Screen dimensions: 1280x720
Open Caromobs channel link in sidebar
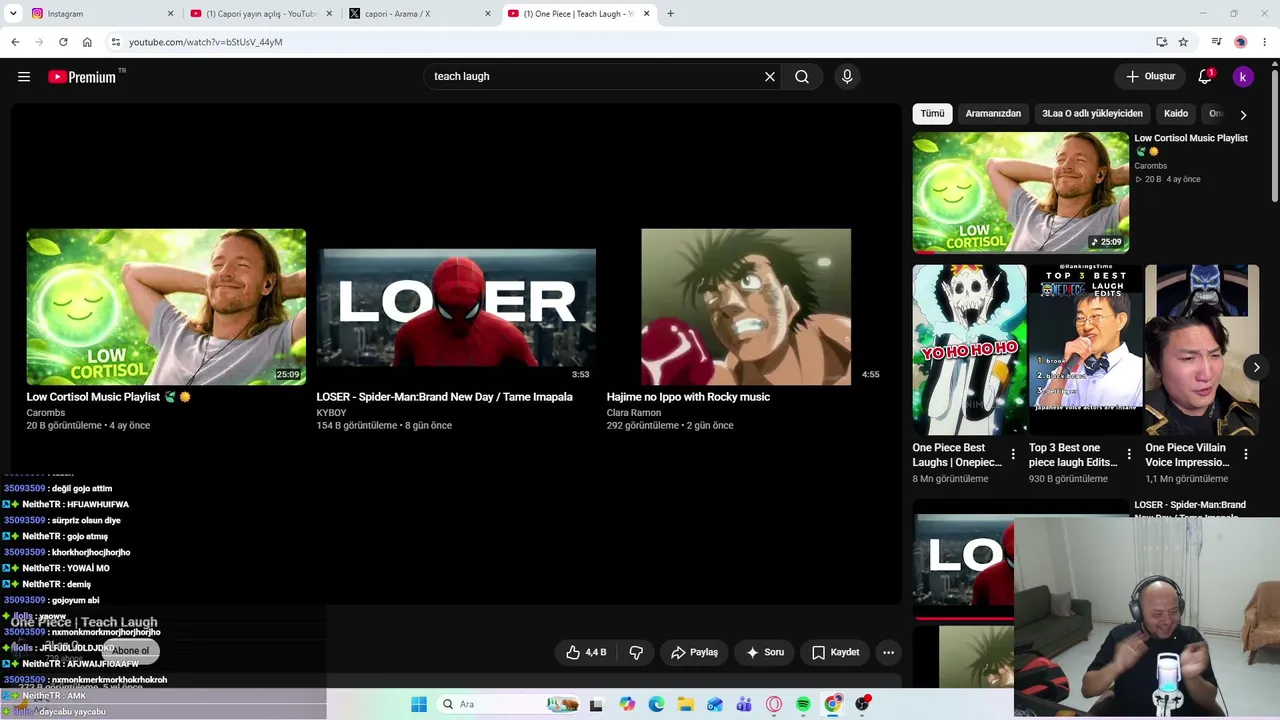click(x=1150, y=166)
